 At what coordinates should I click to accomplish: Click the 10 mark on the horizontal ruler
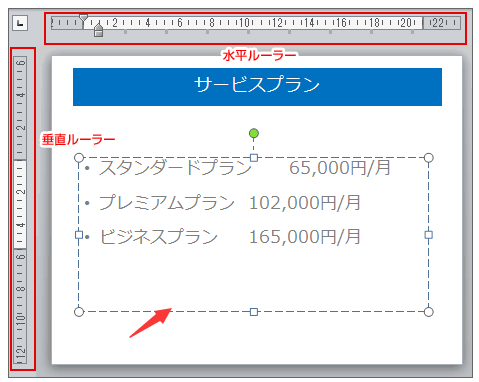point(244,23)
